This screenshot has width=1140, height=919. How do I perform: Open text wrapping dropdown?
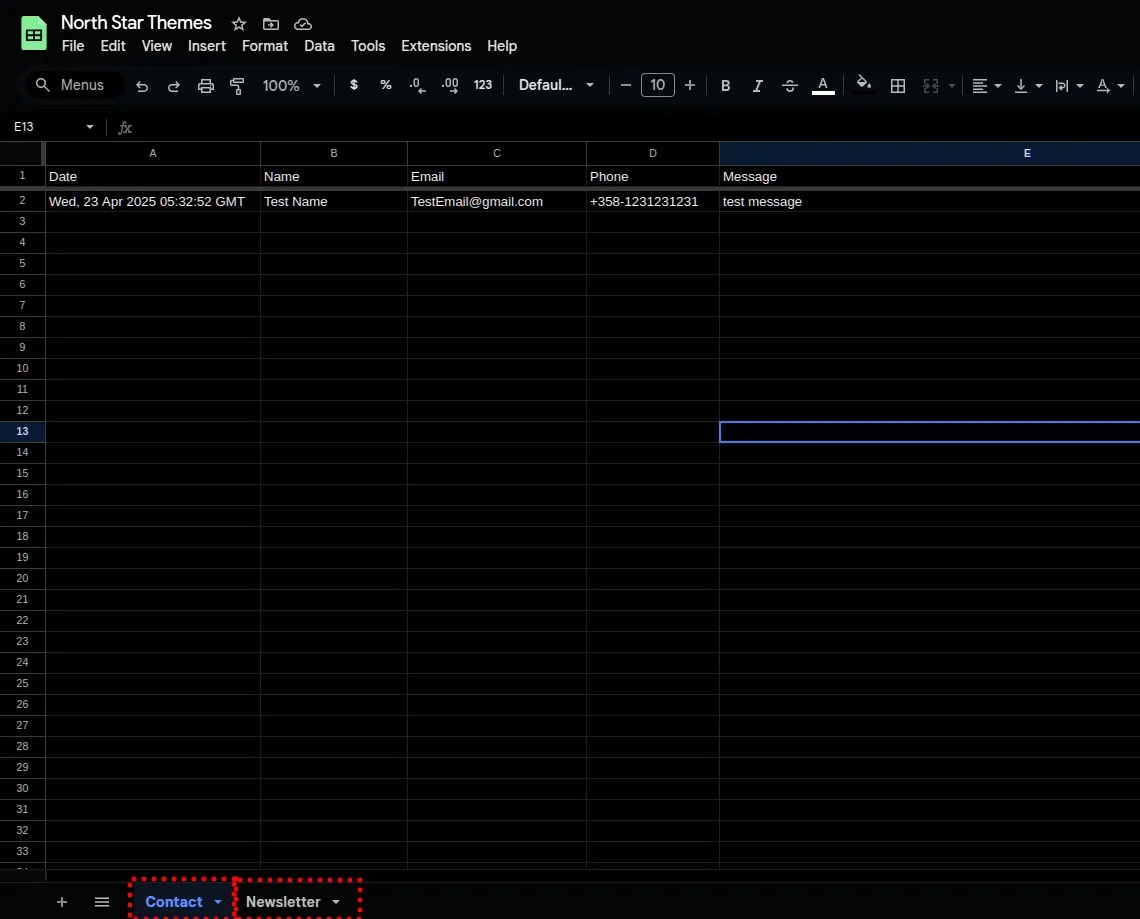(x=1069, y=86)
